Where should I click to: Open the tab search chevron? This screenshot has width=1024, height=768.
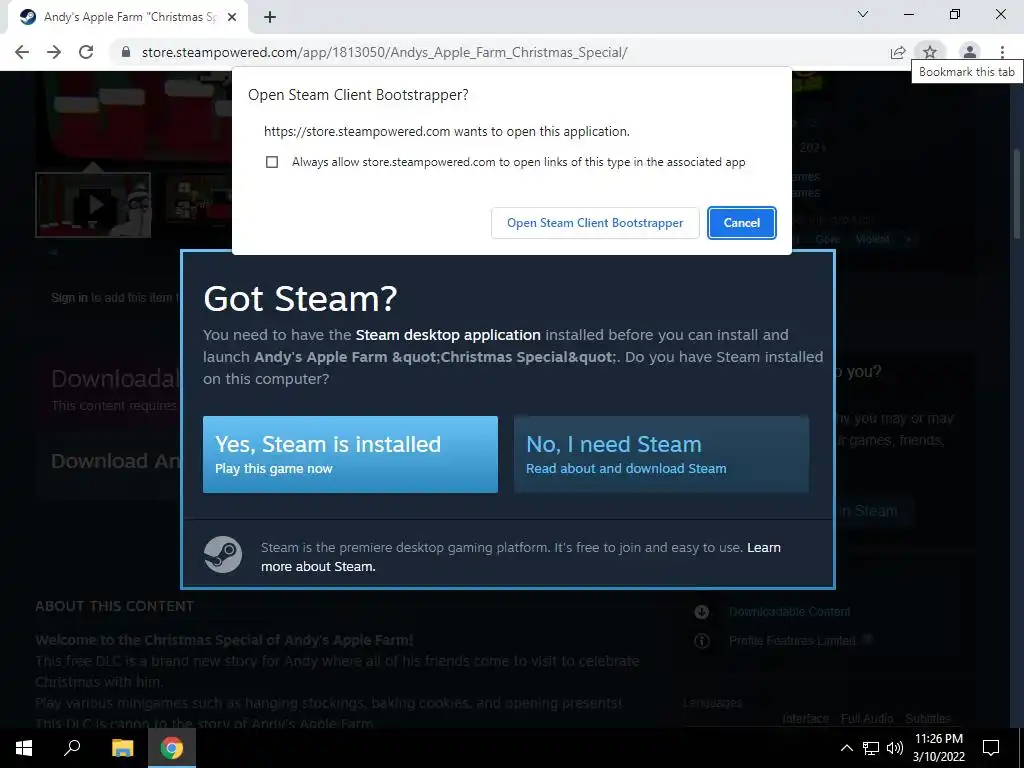point(863,14)
